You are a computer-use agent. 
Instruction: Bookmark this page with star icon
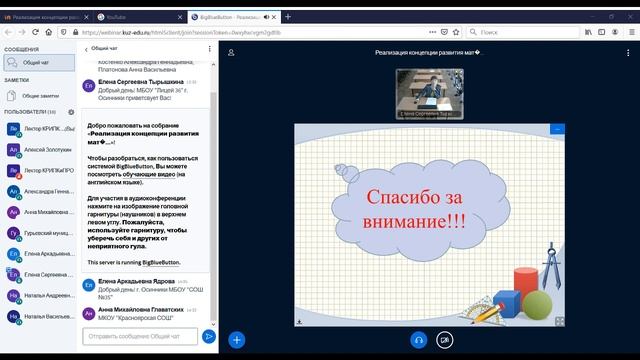[x=456, y=32]
